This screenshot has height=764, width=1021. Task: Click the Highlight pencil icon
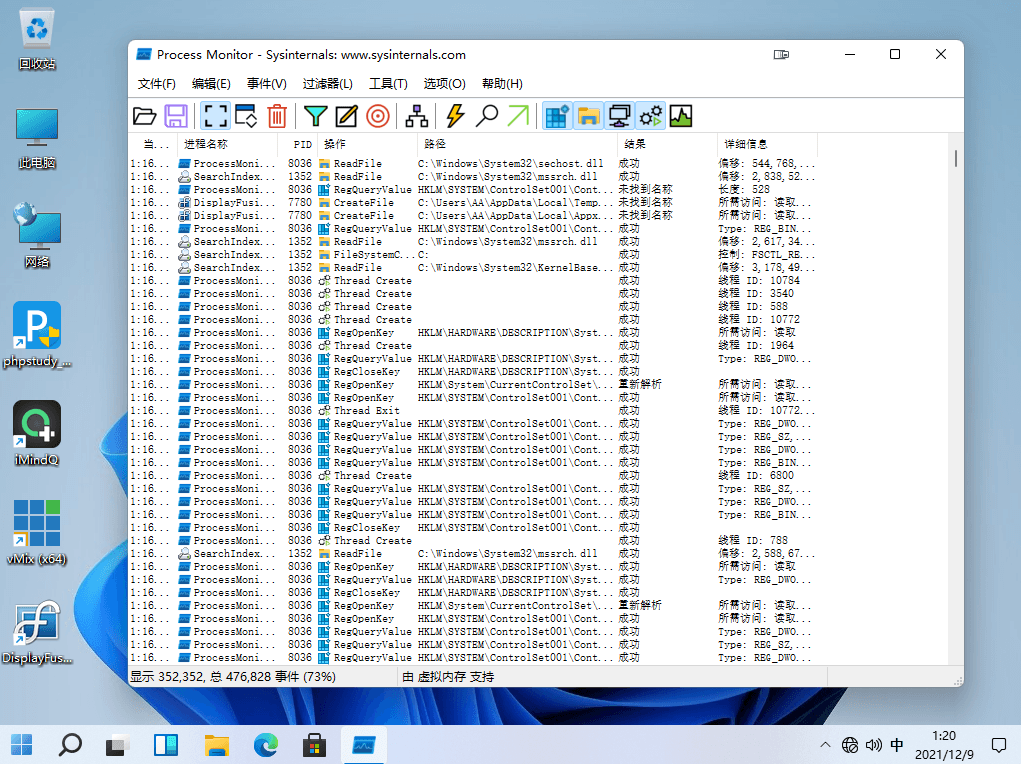[x=346, y=117]
